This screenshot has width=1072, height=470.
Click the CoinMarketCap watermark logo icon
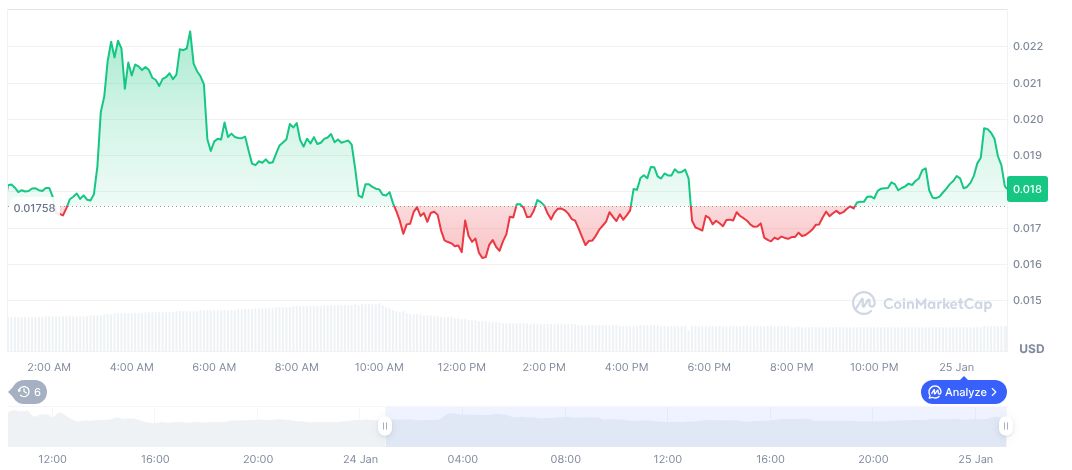864,303
